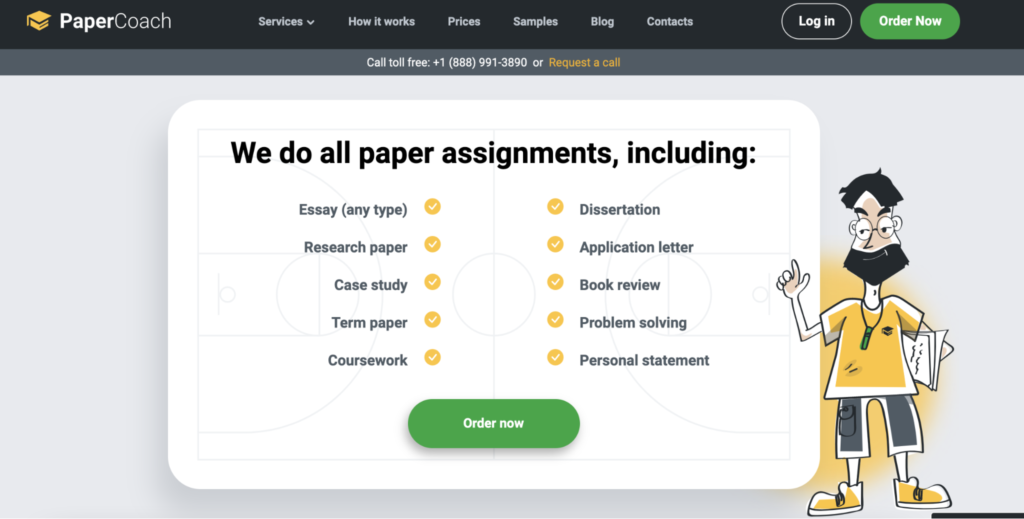Click the toll free phone number text
Screen dimensions: 1024x519
479,63
